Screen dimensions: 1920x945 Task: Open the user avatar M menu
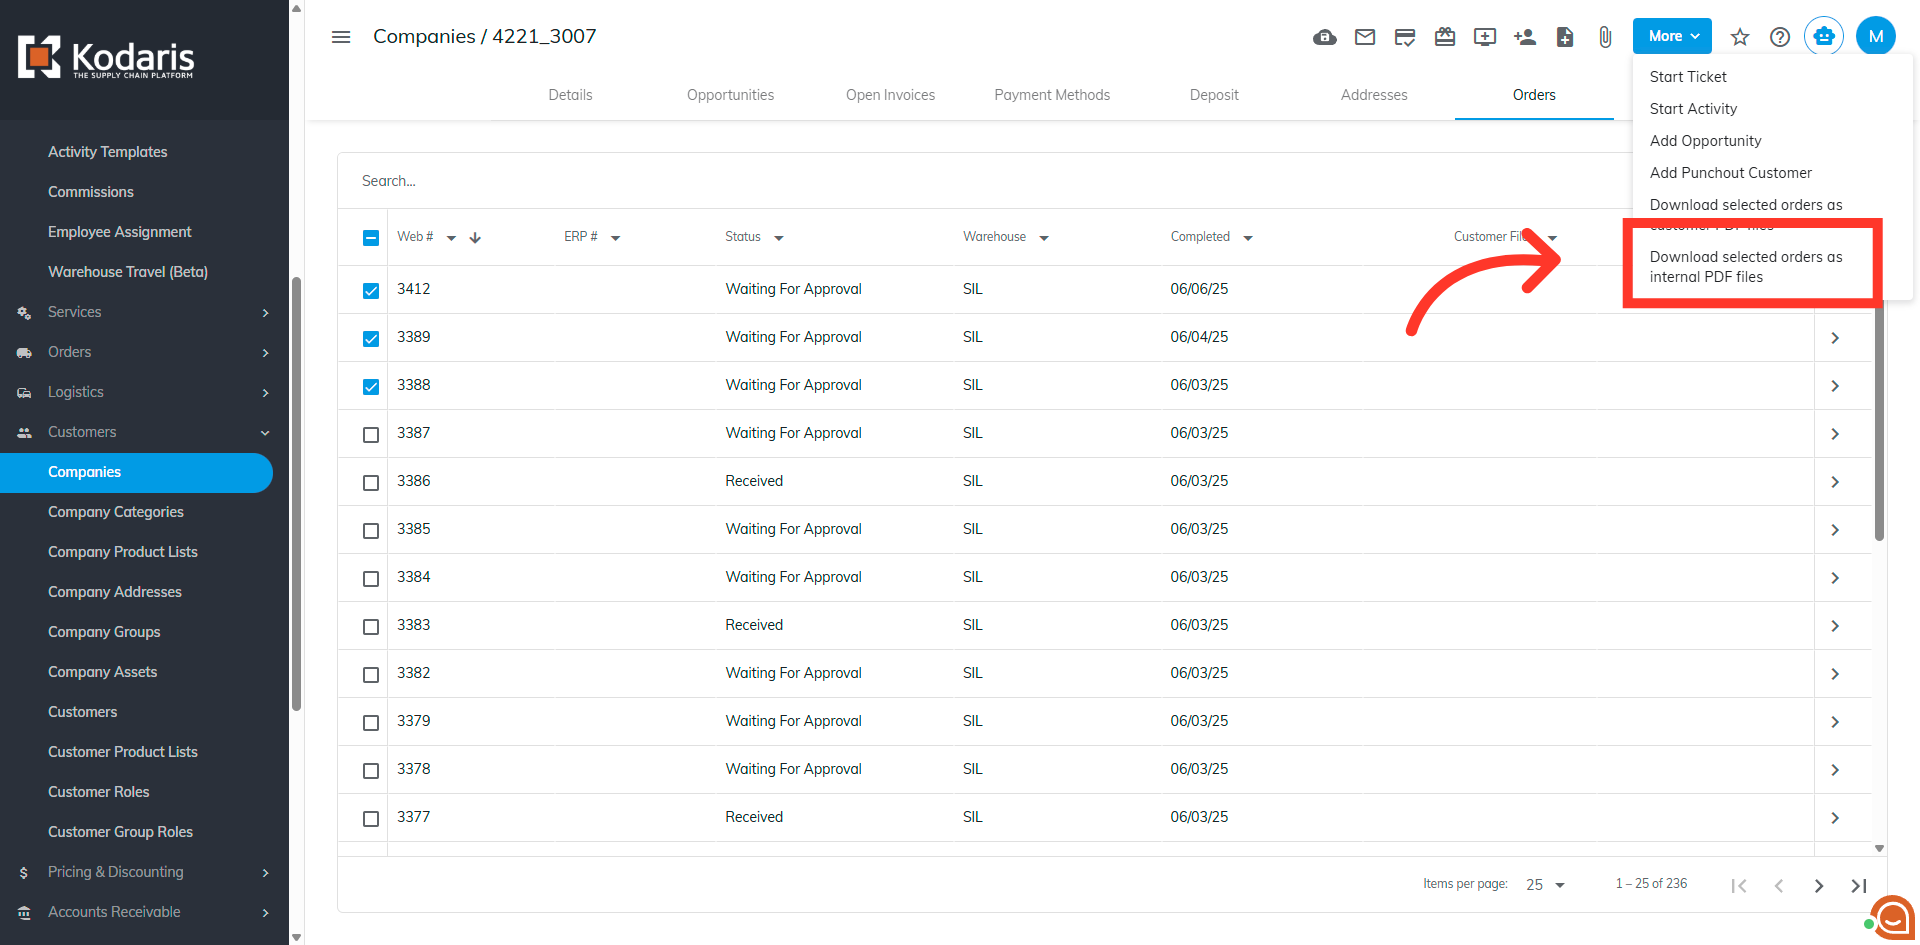tap(1876, 36)
